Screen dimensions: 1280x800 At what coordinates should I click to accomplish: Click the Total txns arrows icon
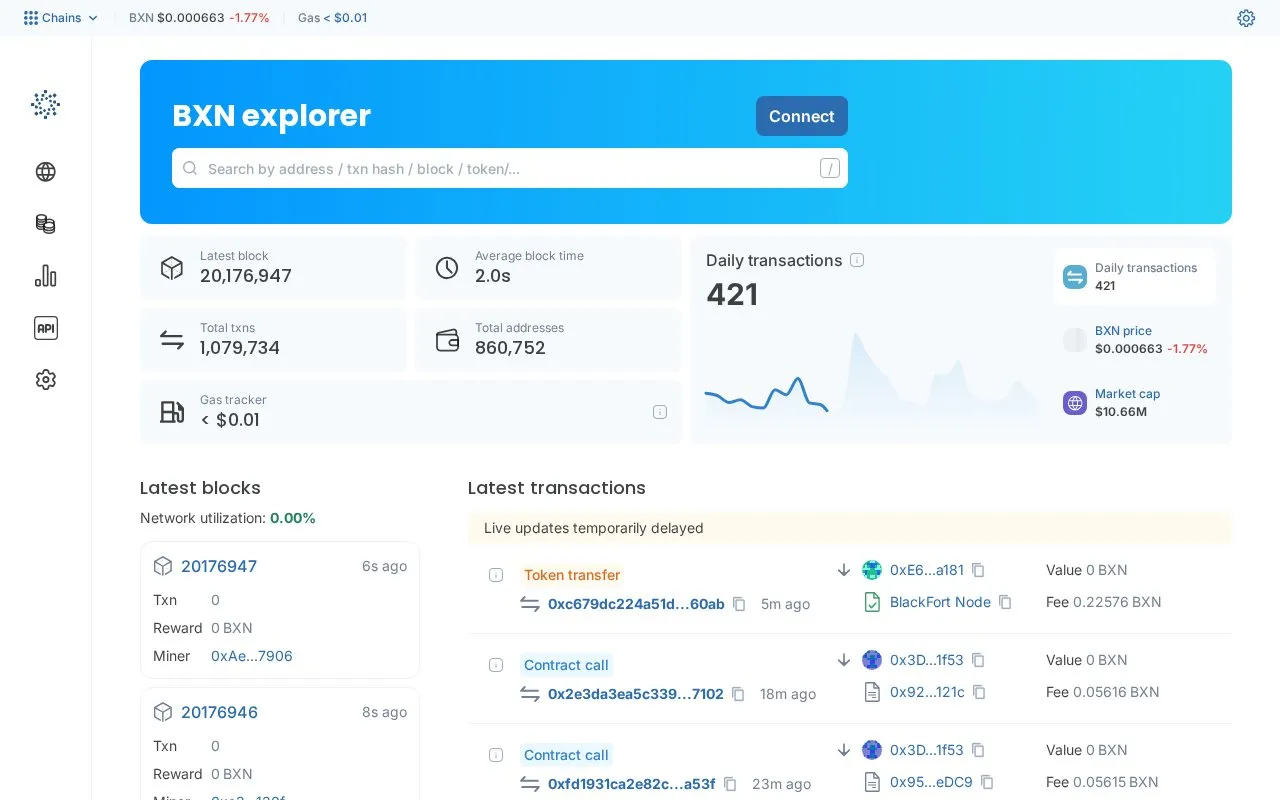(172, 340)
